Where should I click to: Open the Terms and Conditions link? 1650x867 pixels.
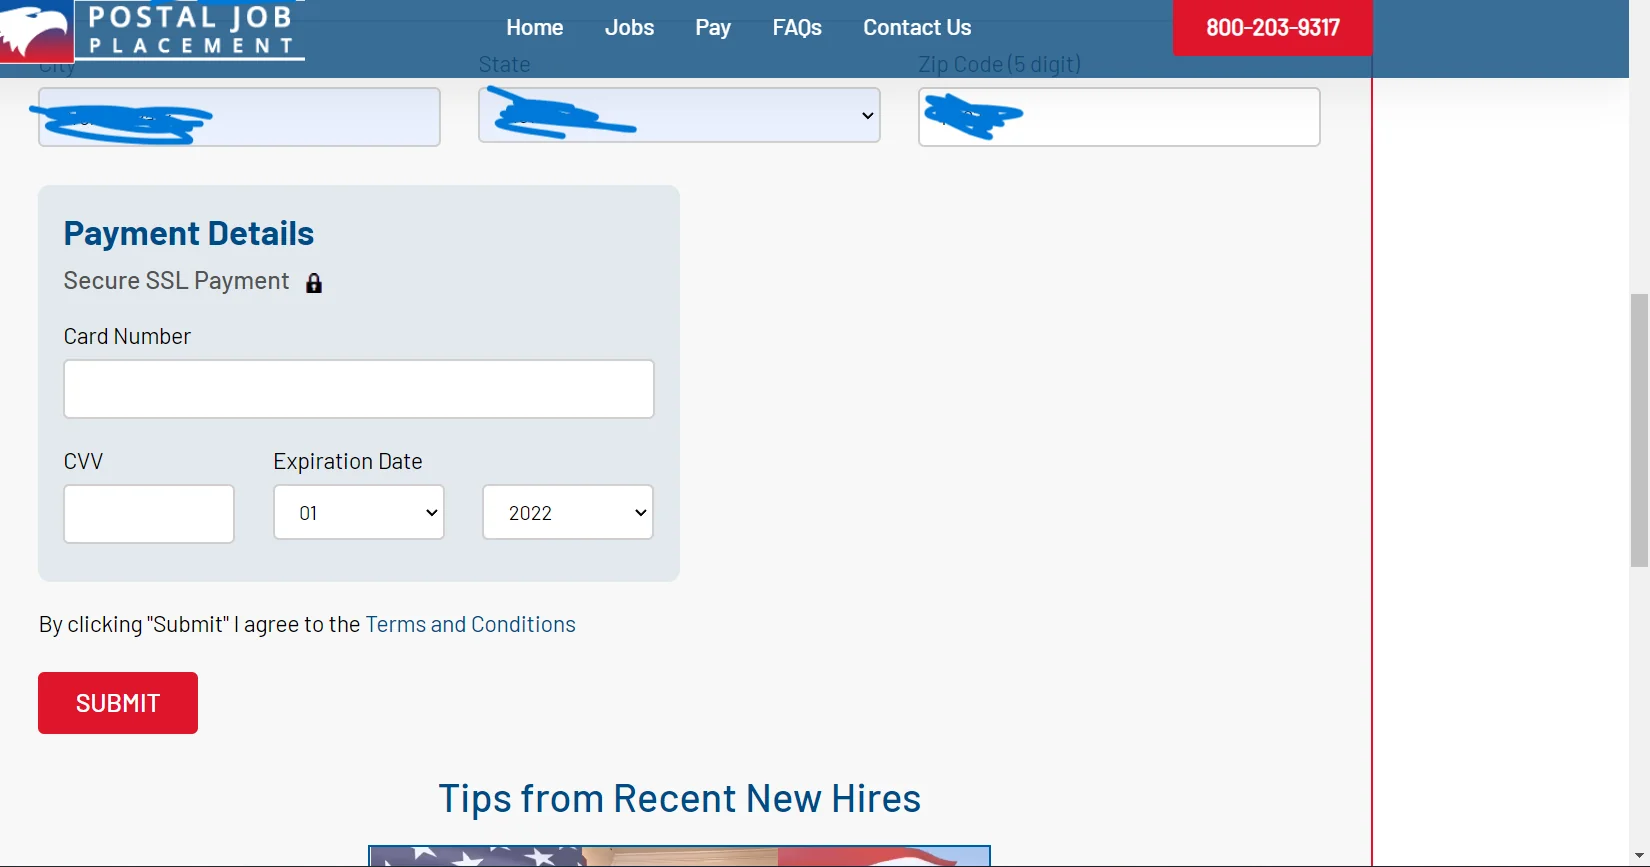(x=470, y=625)
